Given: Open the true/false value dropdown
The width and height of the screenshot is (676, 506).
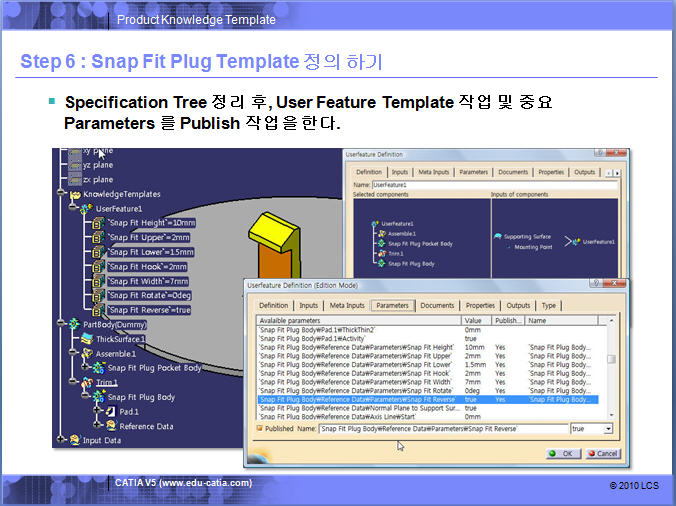Looking at the screenshot, I should [x=608, y=428].
